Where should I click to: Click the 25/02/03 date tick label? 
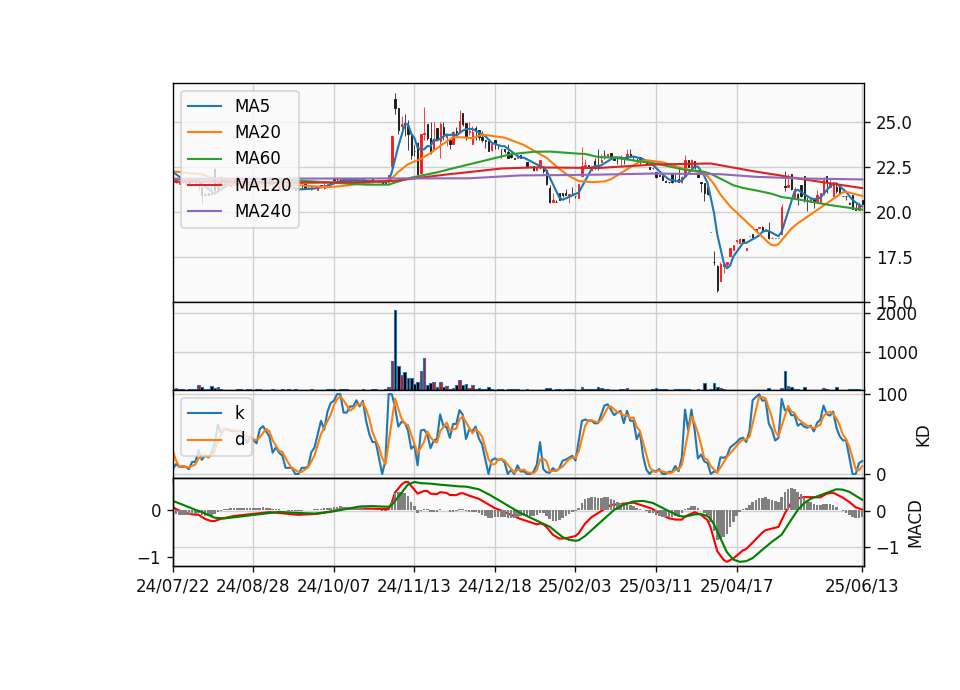575,586
